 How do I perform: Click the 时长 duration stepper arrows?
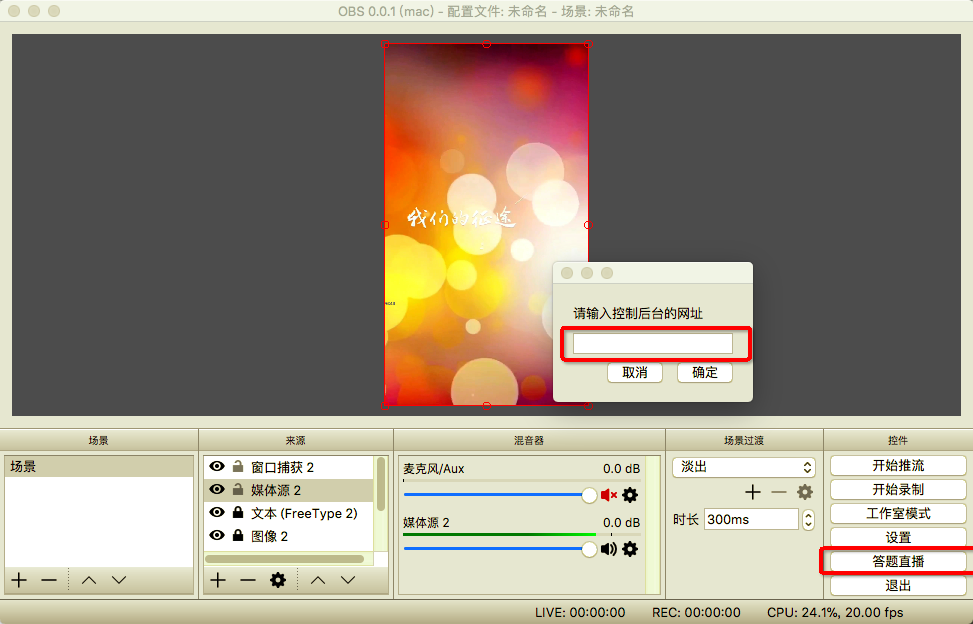pos(809,520)
